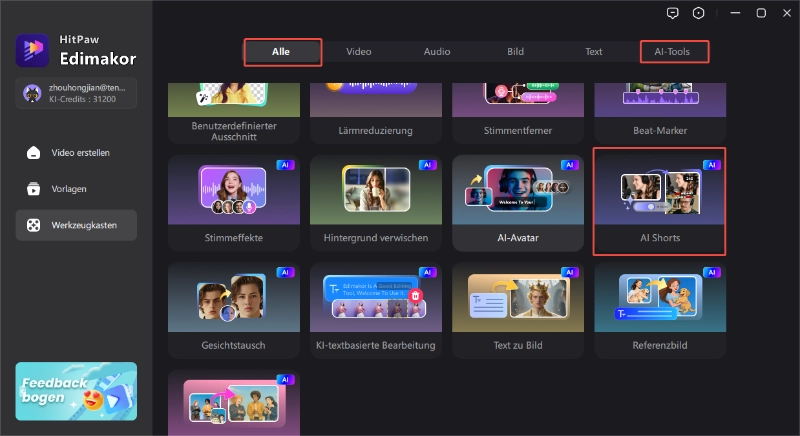
Task: Click the KI-textbasierte Bearbeitung label
Action: point(376,345)
